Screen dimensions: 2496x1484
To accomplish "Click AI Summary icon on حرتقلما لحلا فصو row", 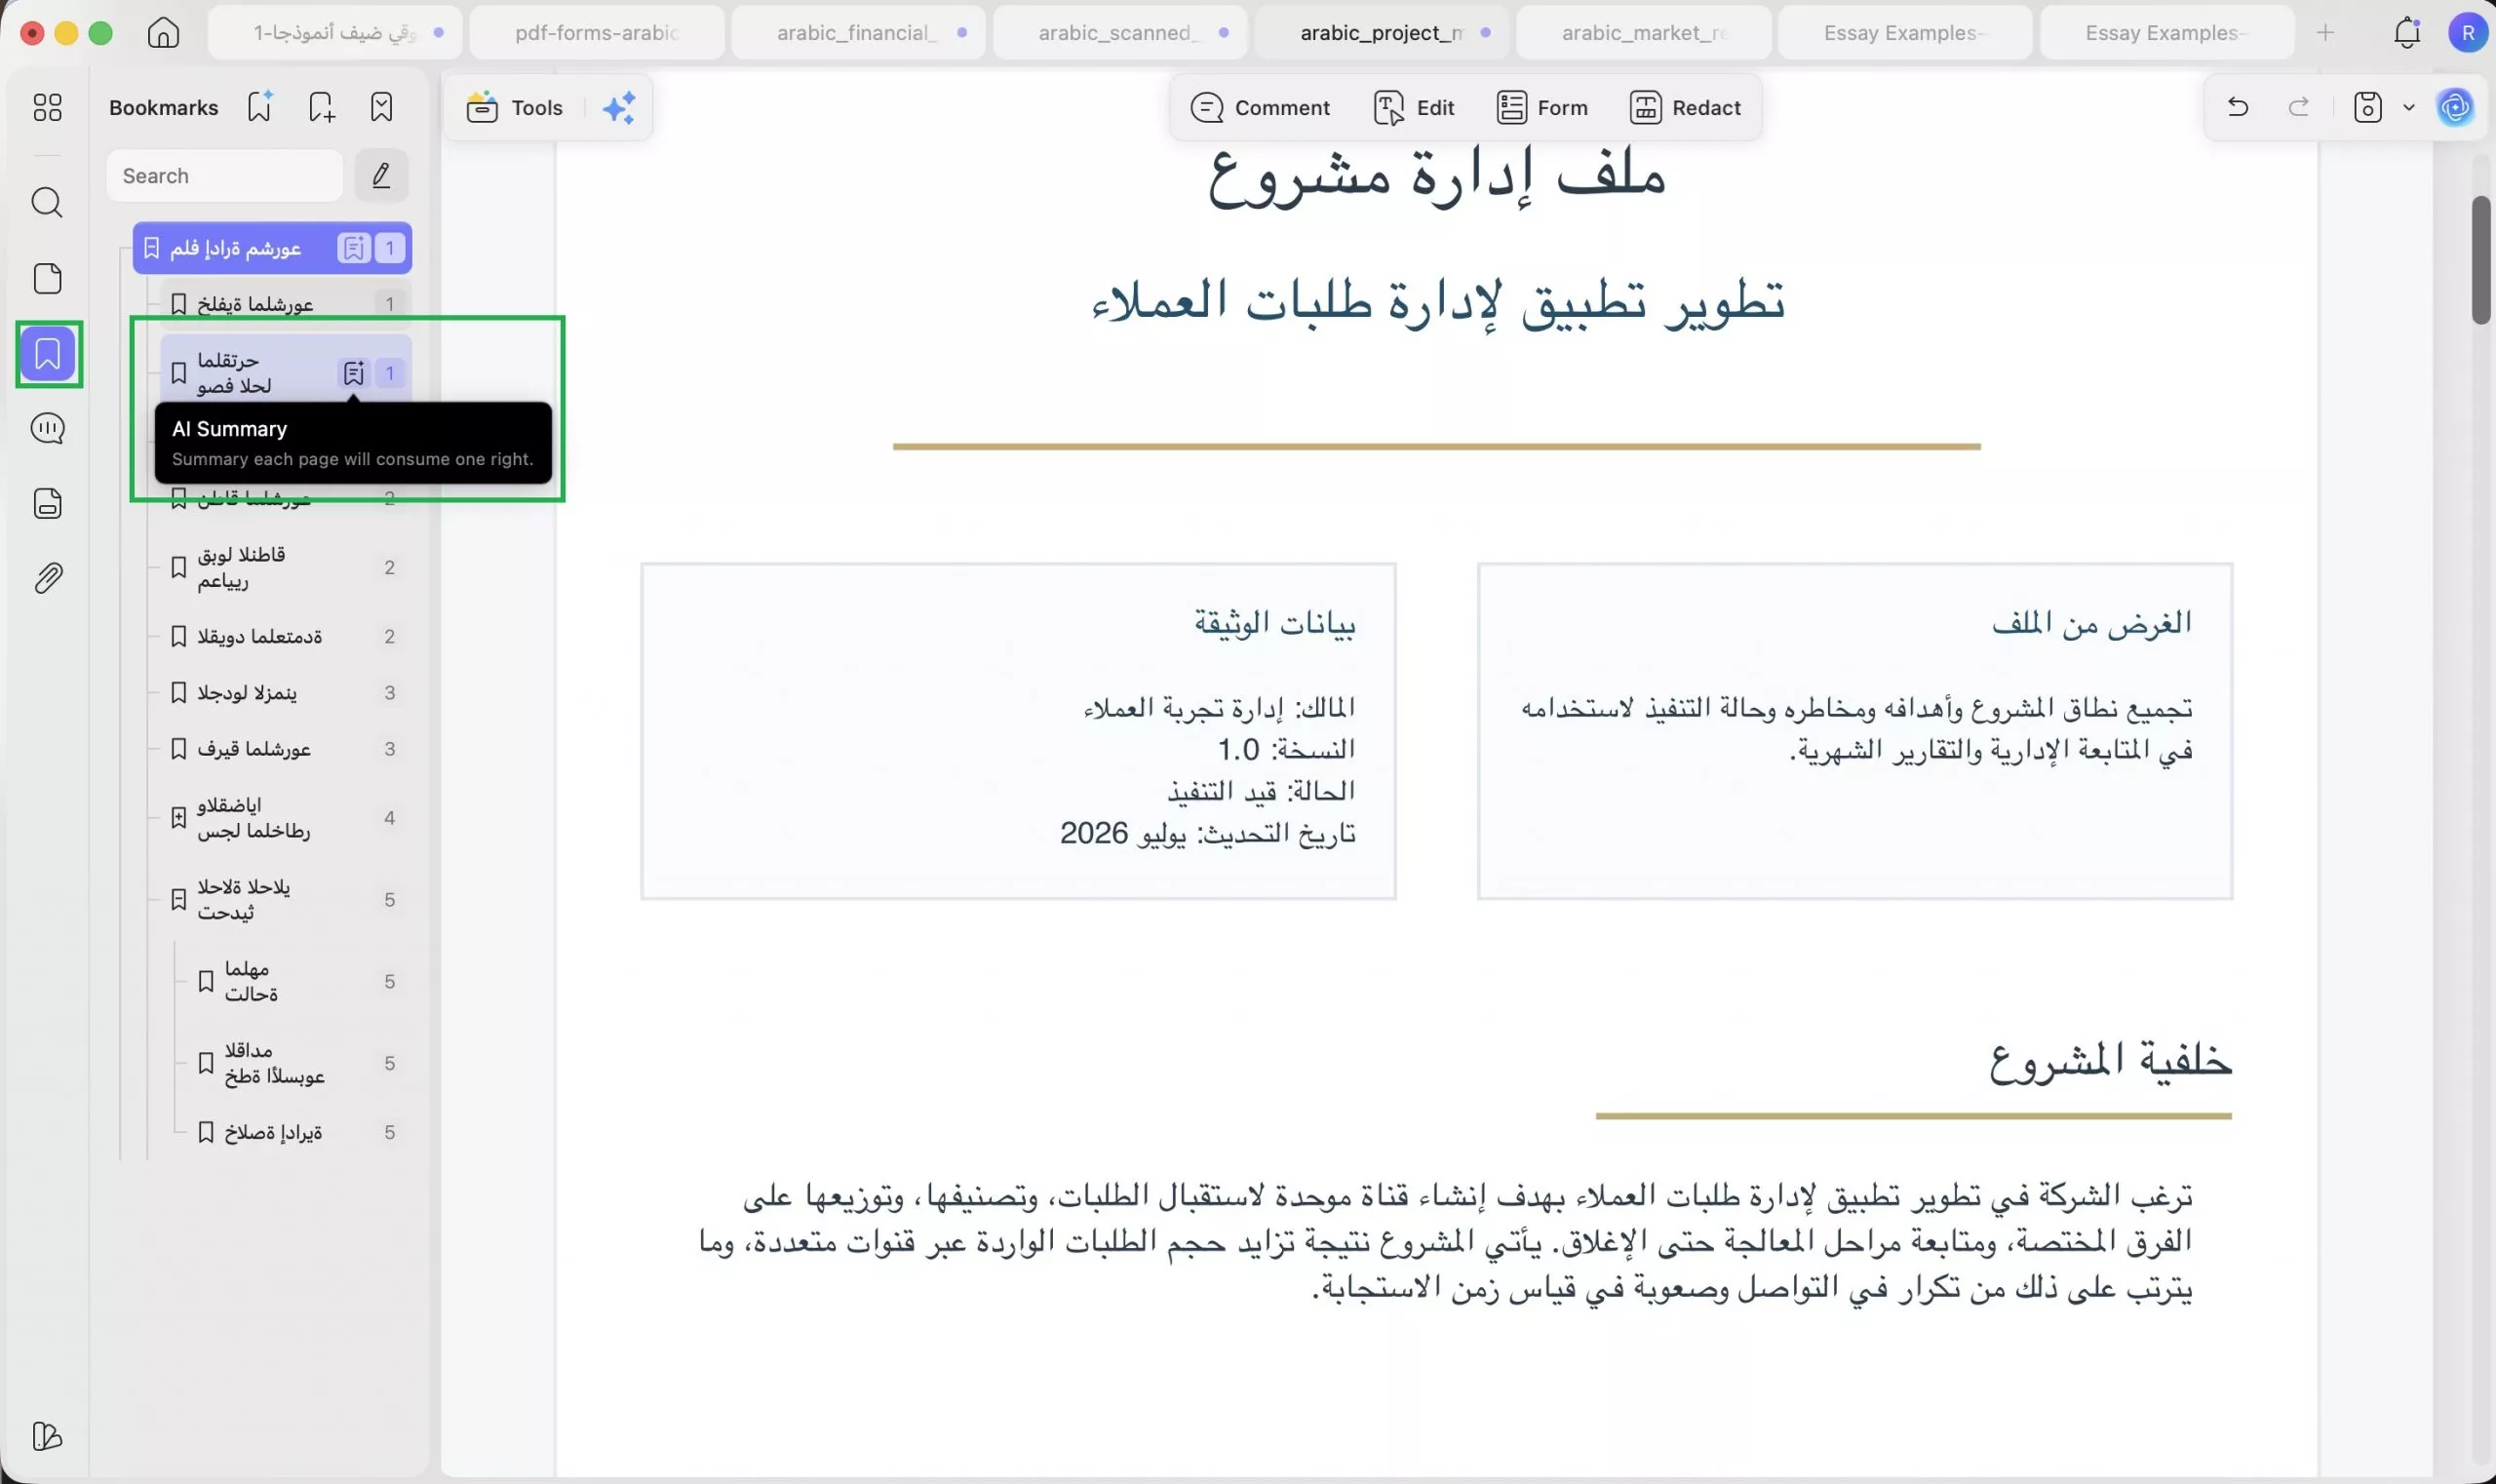I will tap(353, 373).
